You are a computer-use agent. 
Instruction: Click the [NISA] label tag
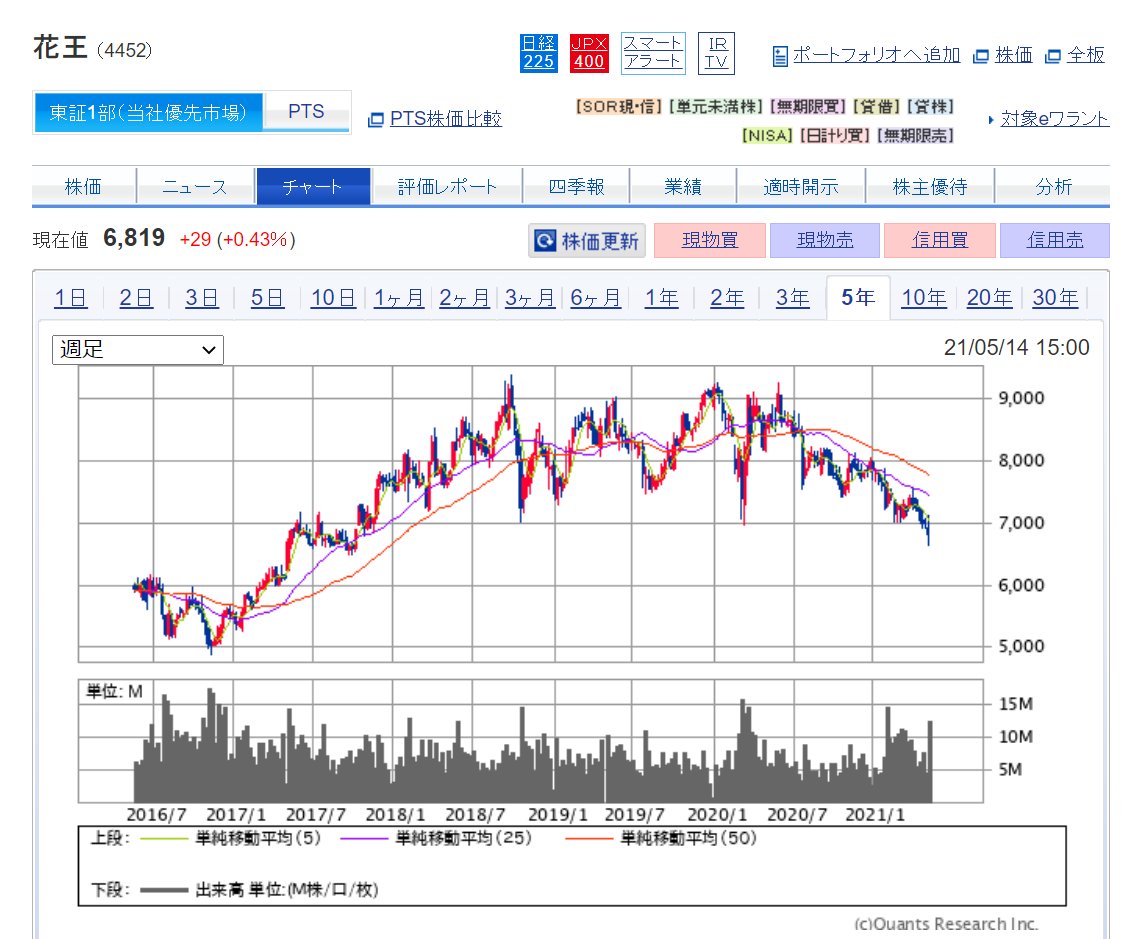point(767,135)
